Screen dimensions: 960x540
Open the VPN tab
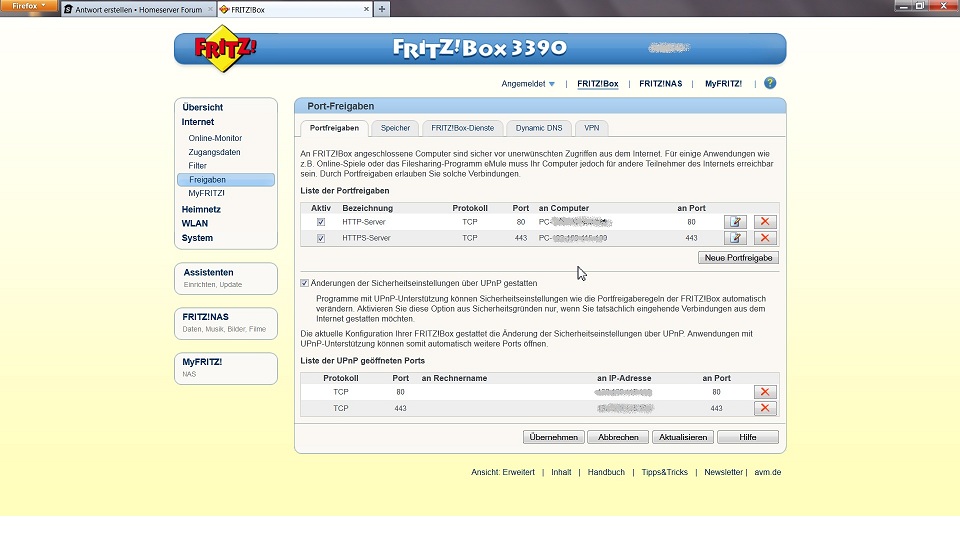point(592,128)
